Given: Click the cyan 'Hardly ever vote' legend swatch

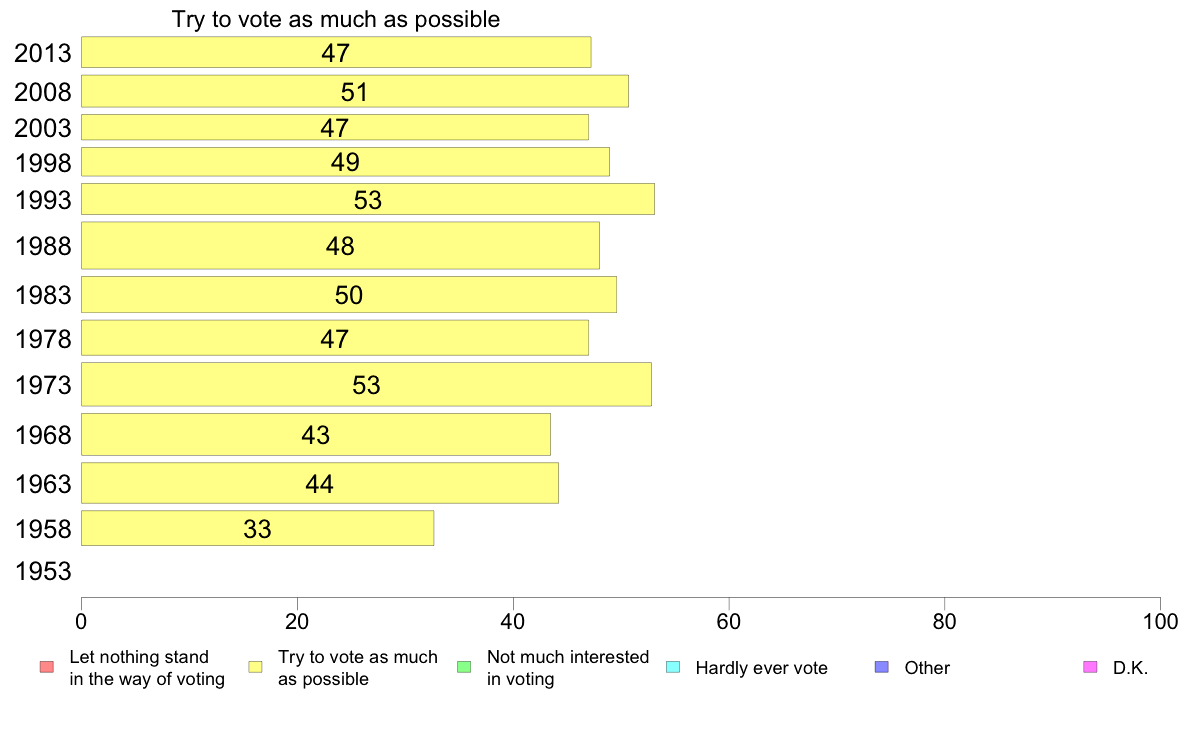Looking at the screenshot, I should (x=673, y=667).
